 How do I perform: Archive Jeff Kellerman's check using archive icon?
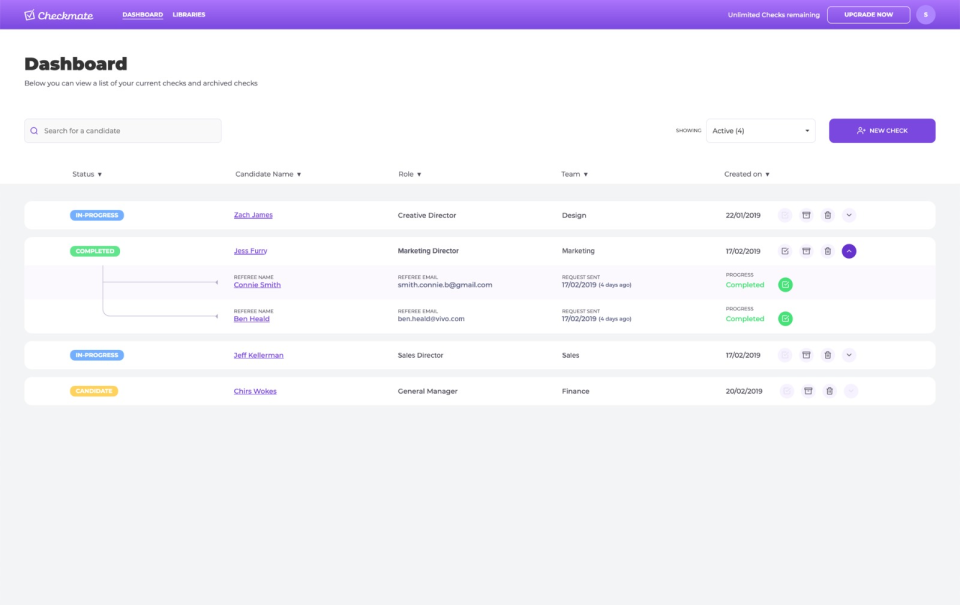tap(807, 355)
